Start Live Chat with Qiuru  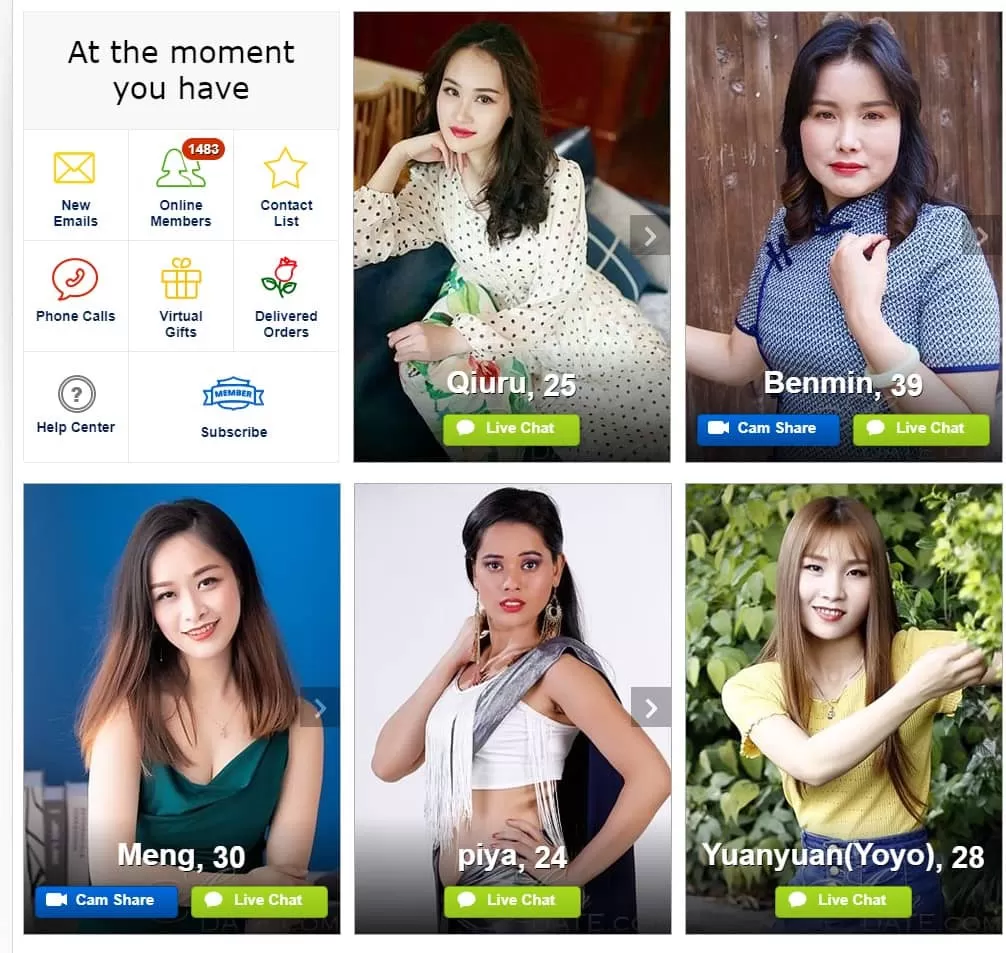511,429
